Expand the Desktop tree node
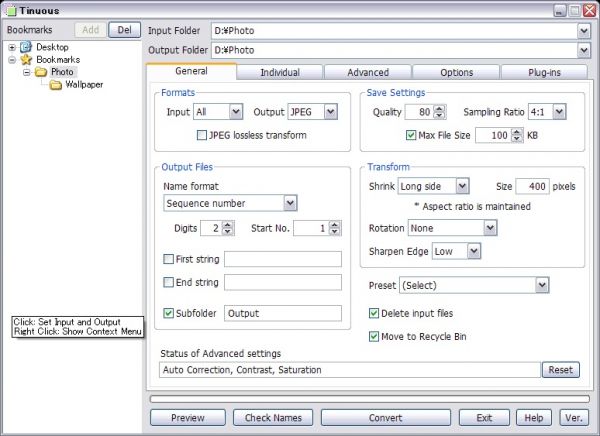Screen dimensions: 600x436 (12, 47)
